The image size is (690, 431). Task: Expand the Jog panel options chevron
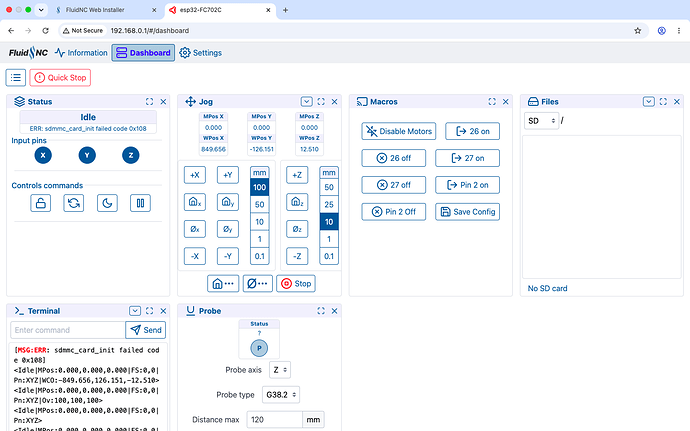307,102
